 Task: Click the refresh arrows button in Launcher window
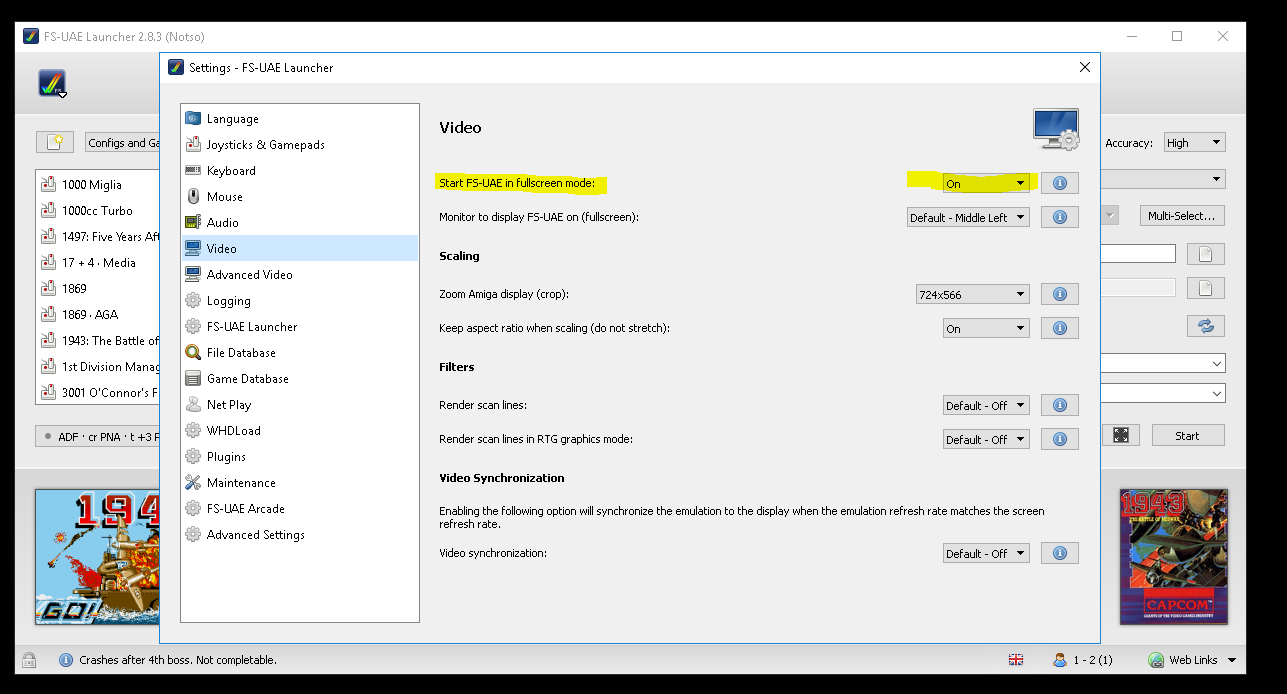tap(1206, 326)
